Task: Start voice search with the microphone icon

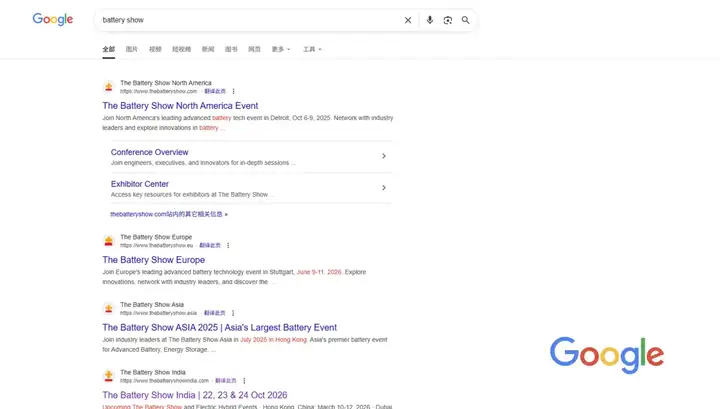Action: pyautogui.click(x=429, y=20)
